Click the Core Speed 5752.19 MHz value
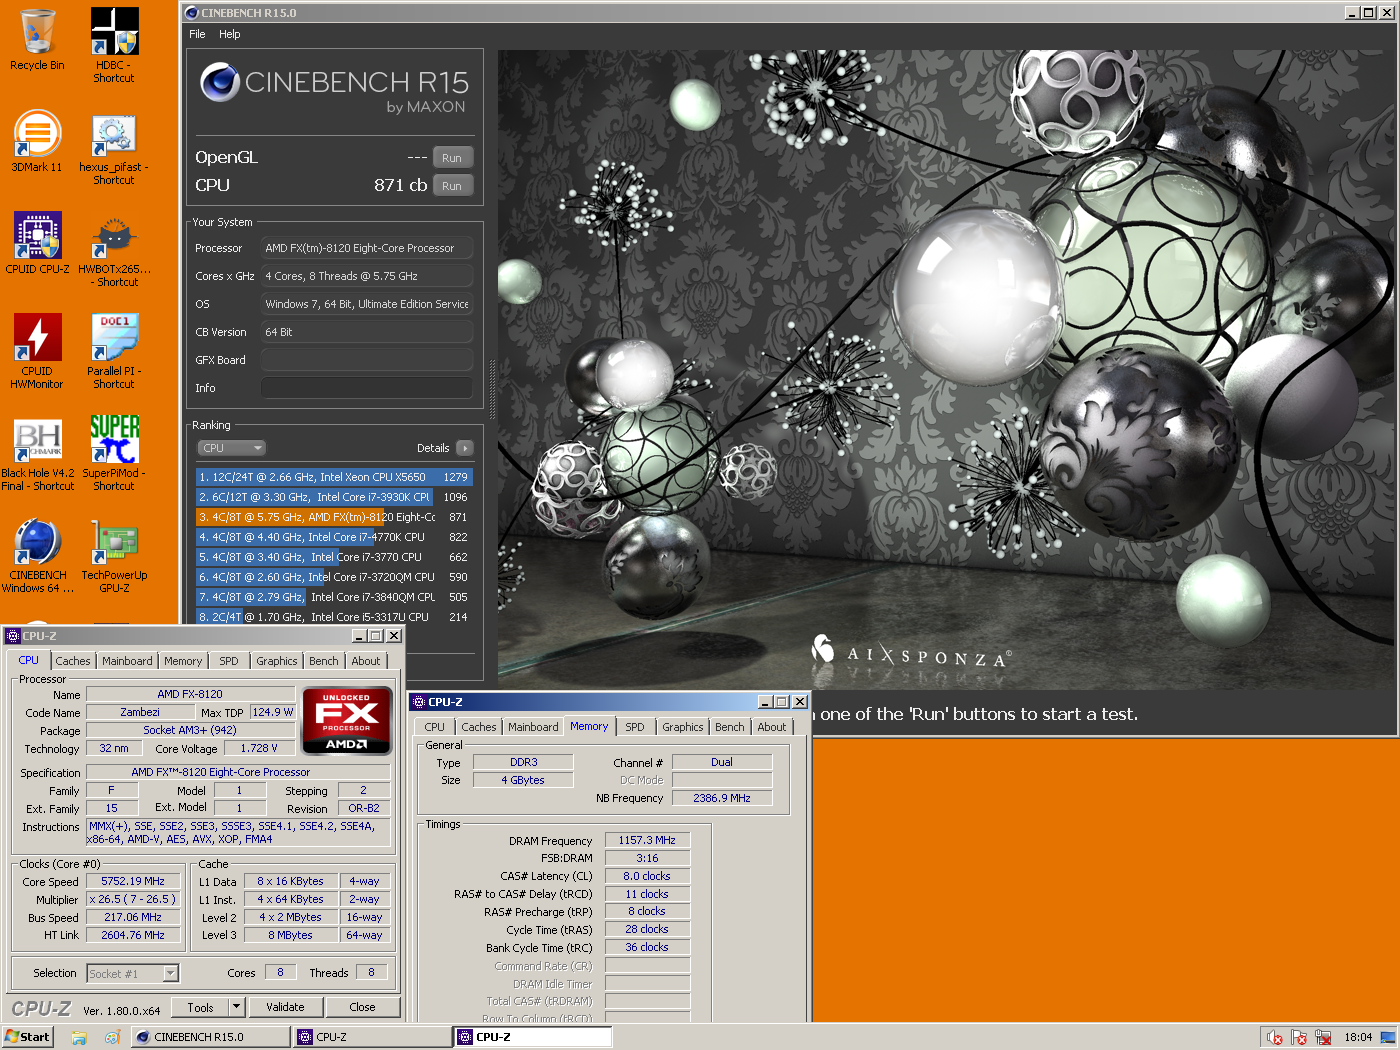Image resolution: width=1400 pixels, height=1050 pixels. [x=133, y=881]
